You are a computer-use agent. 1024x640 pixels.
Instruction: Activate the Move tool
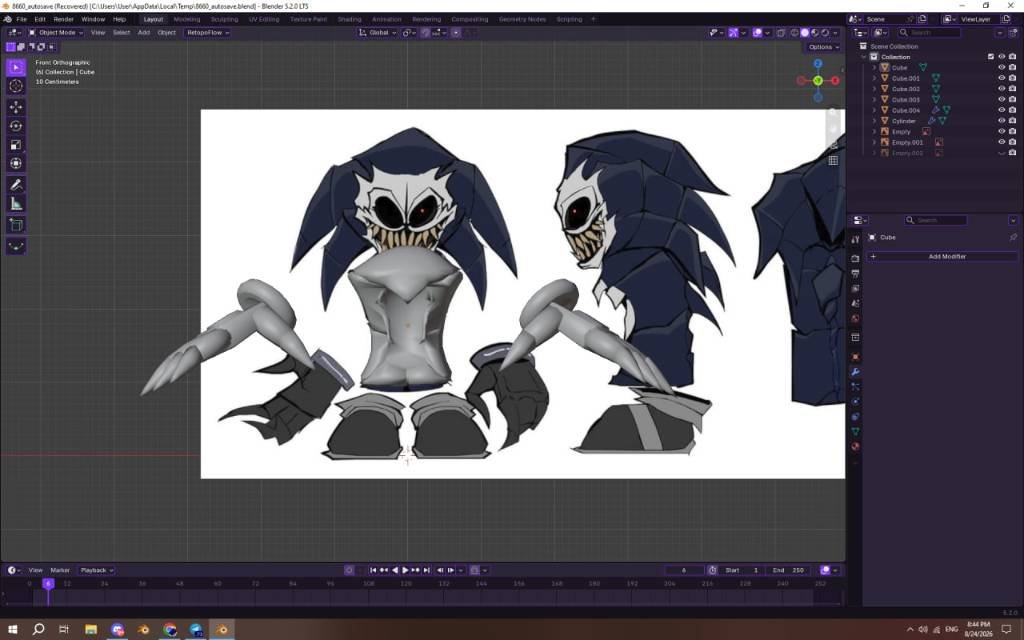click(x=16, y=107)
